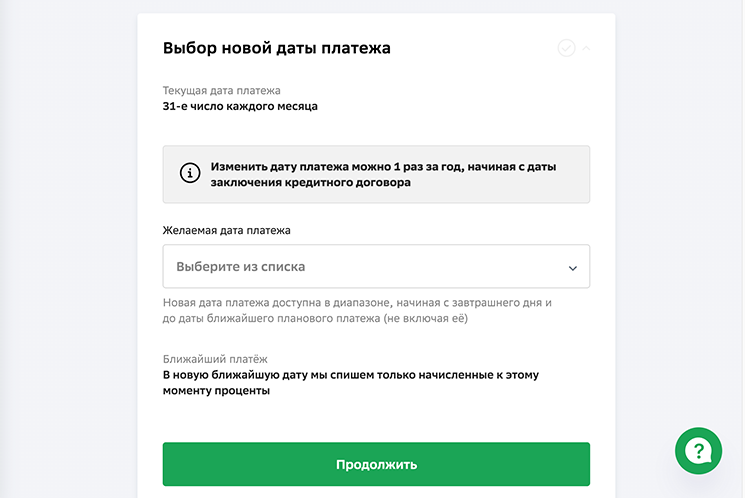Select the text 31-е число каждого месяца
The width and height of the screenshot is (745, 498).
(x=240, y=105)
